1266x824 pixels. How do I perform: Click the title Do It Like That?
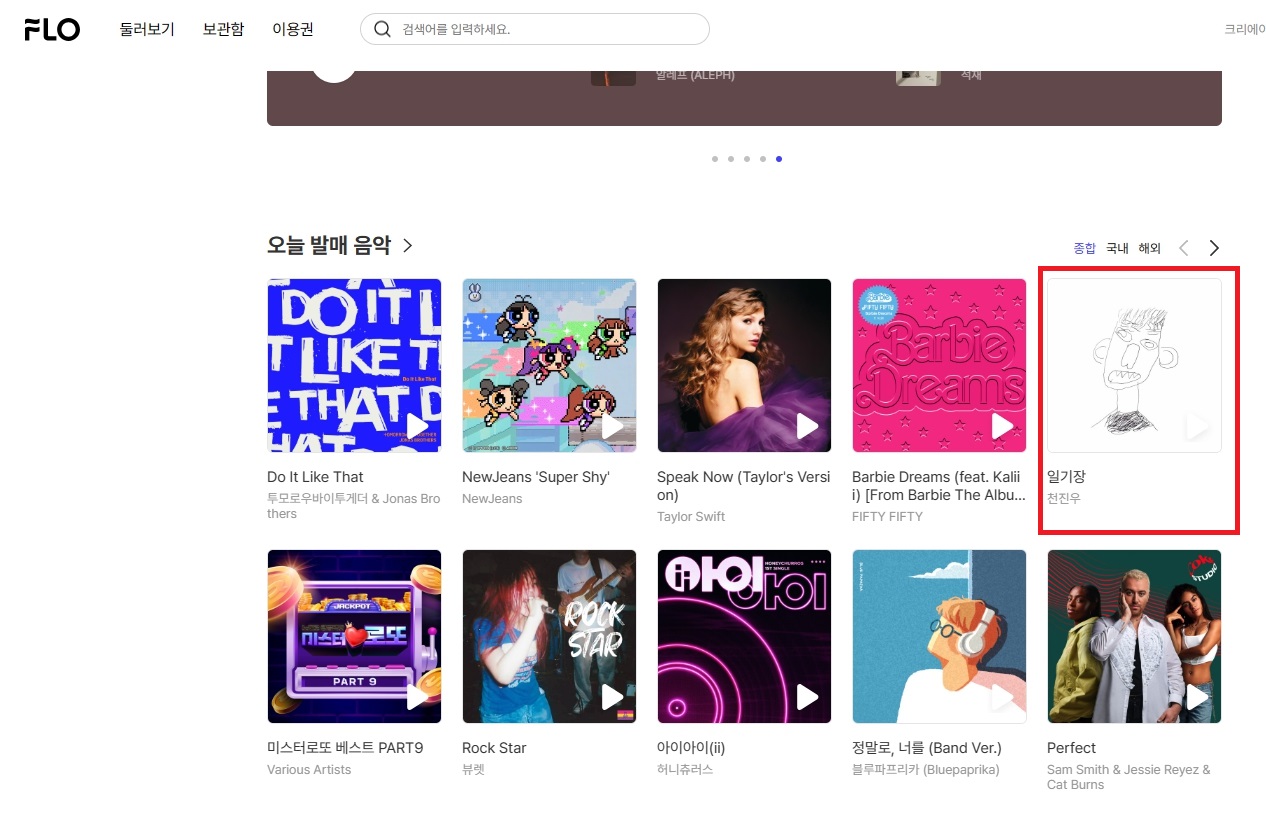(315, 477)
